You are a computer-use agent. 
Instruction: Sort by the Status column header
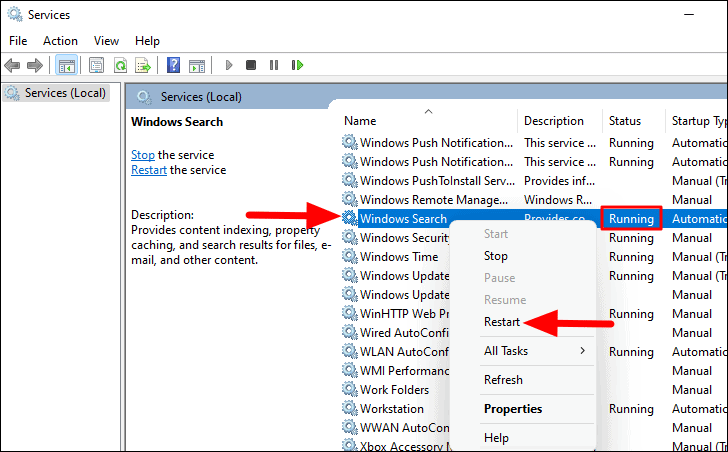625,121
